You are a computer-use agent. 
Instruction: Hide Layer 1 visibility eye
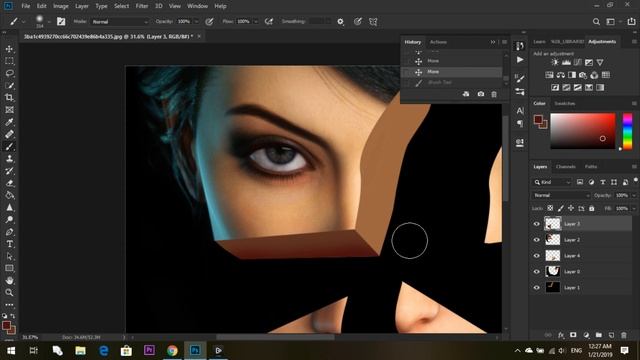(536, 287)
